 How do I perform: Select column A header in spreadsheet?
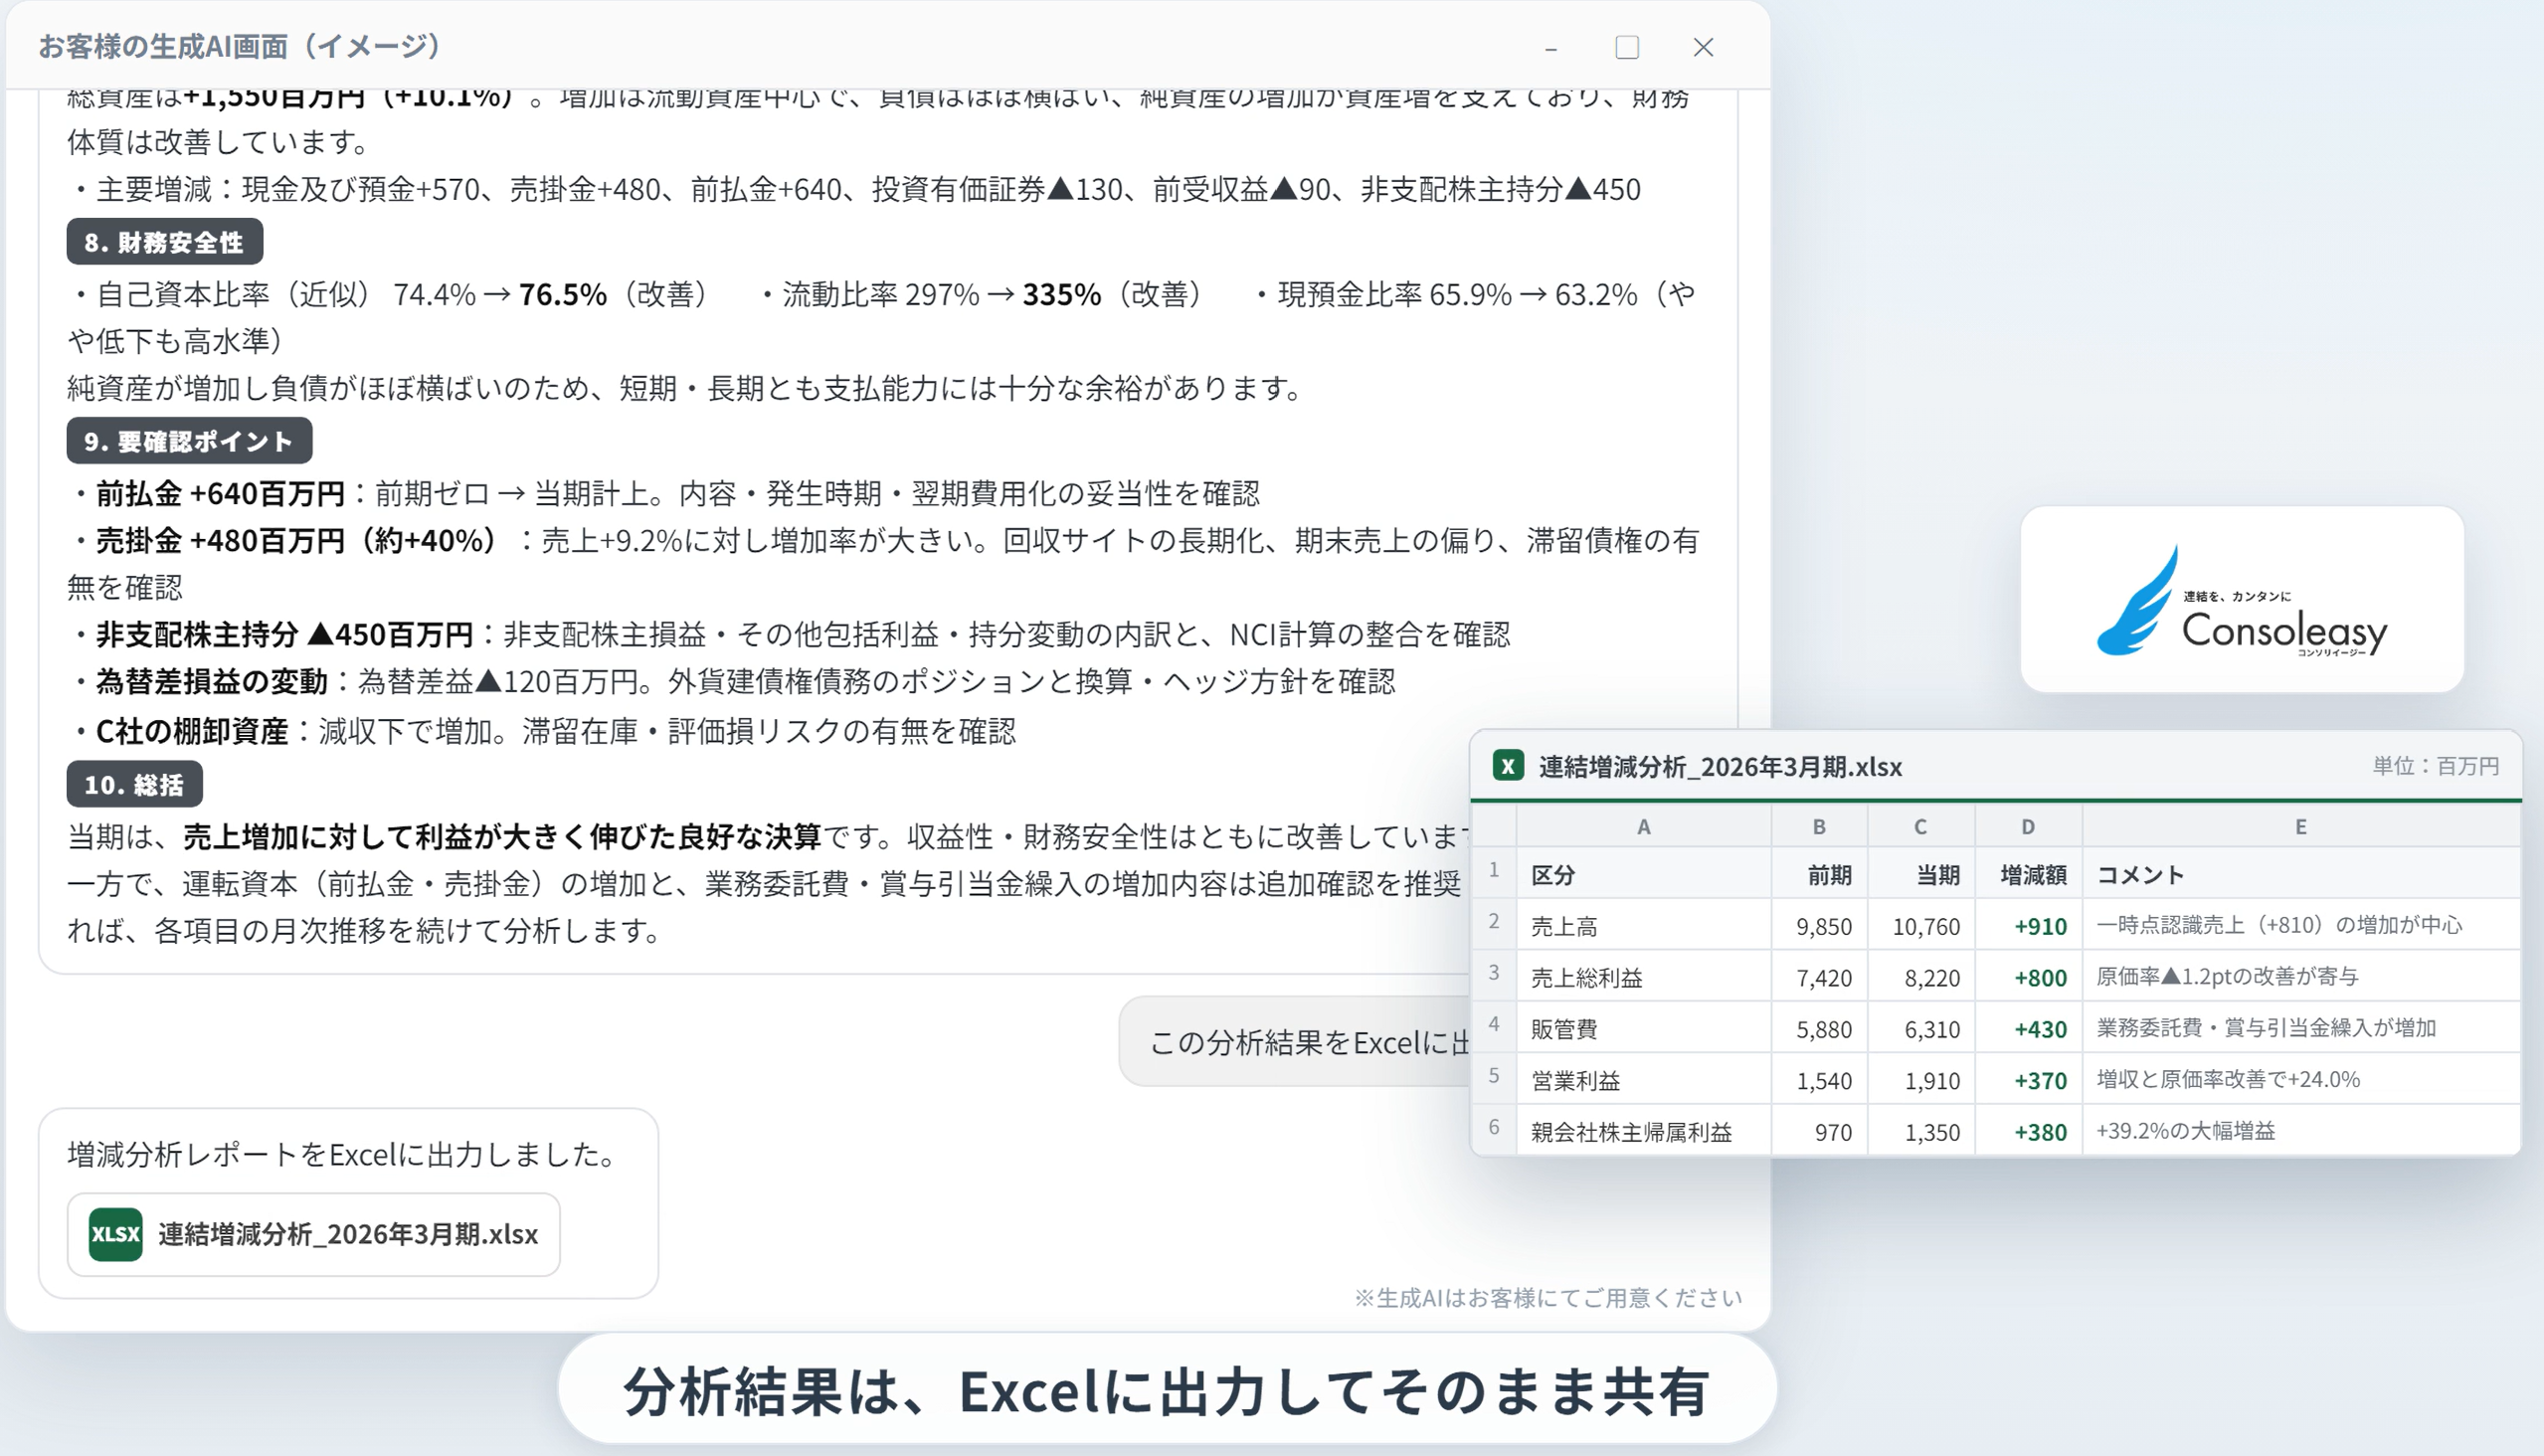tap(1644, 827)
